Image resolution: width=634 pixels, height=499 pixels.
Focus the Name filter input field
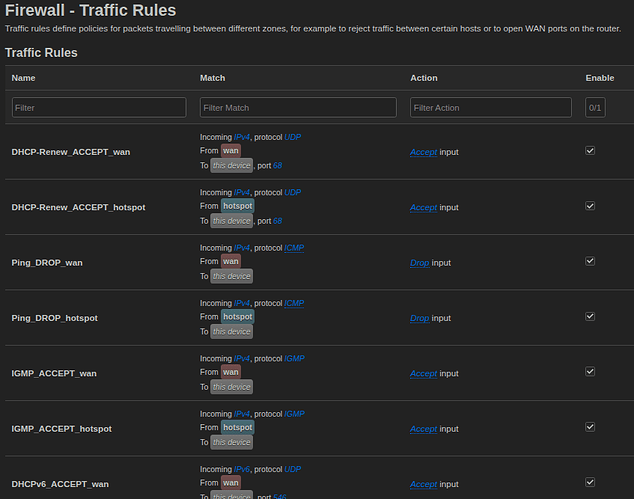click(x=99, y=108)
